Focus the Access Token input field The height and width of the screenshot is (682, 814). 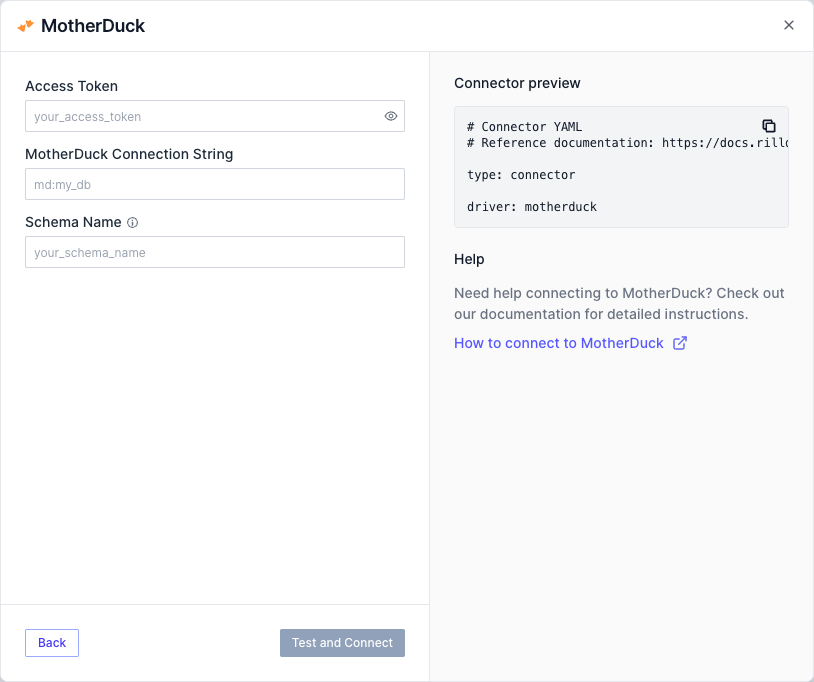pos(215,116)
